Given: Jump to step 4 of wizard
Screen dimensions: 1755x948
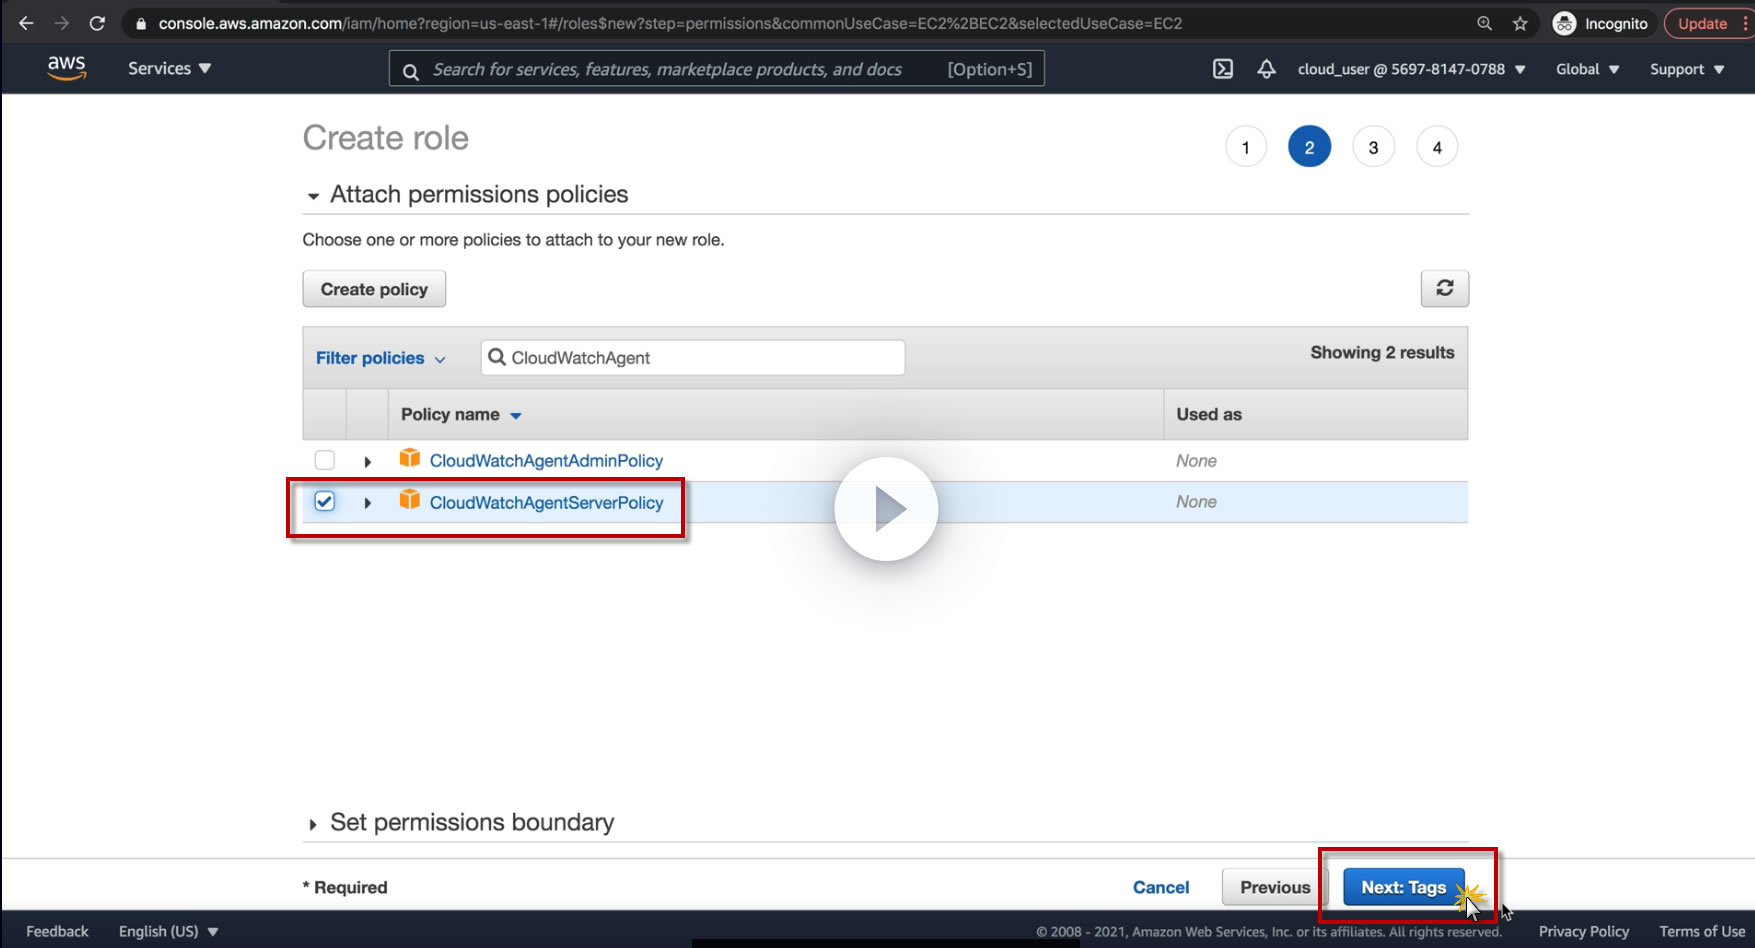Looking at the screenshot, I should coord(1437,147).
